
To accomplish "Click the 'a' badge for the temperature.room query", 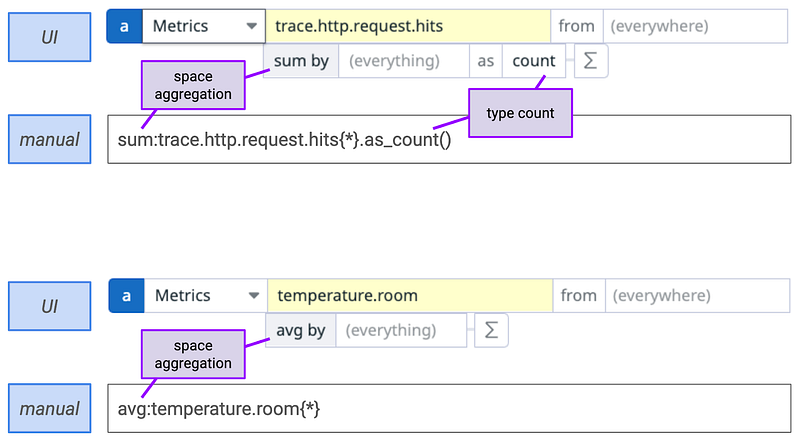I will pyautogui.click(x=126, y=295).
